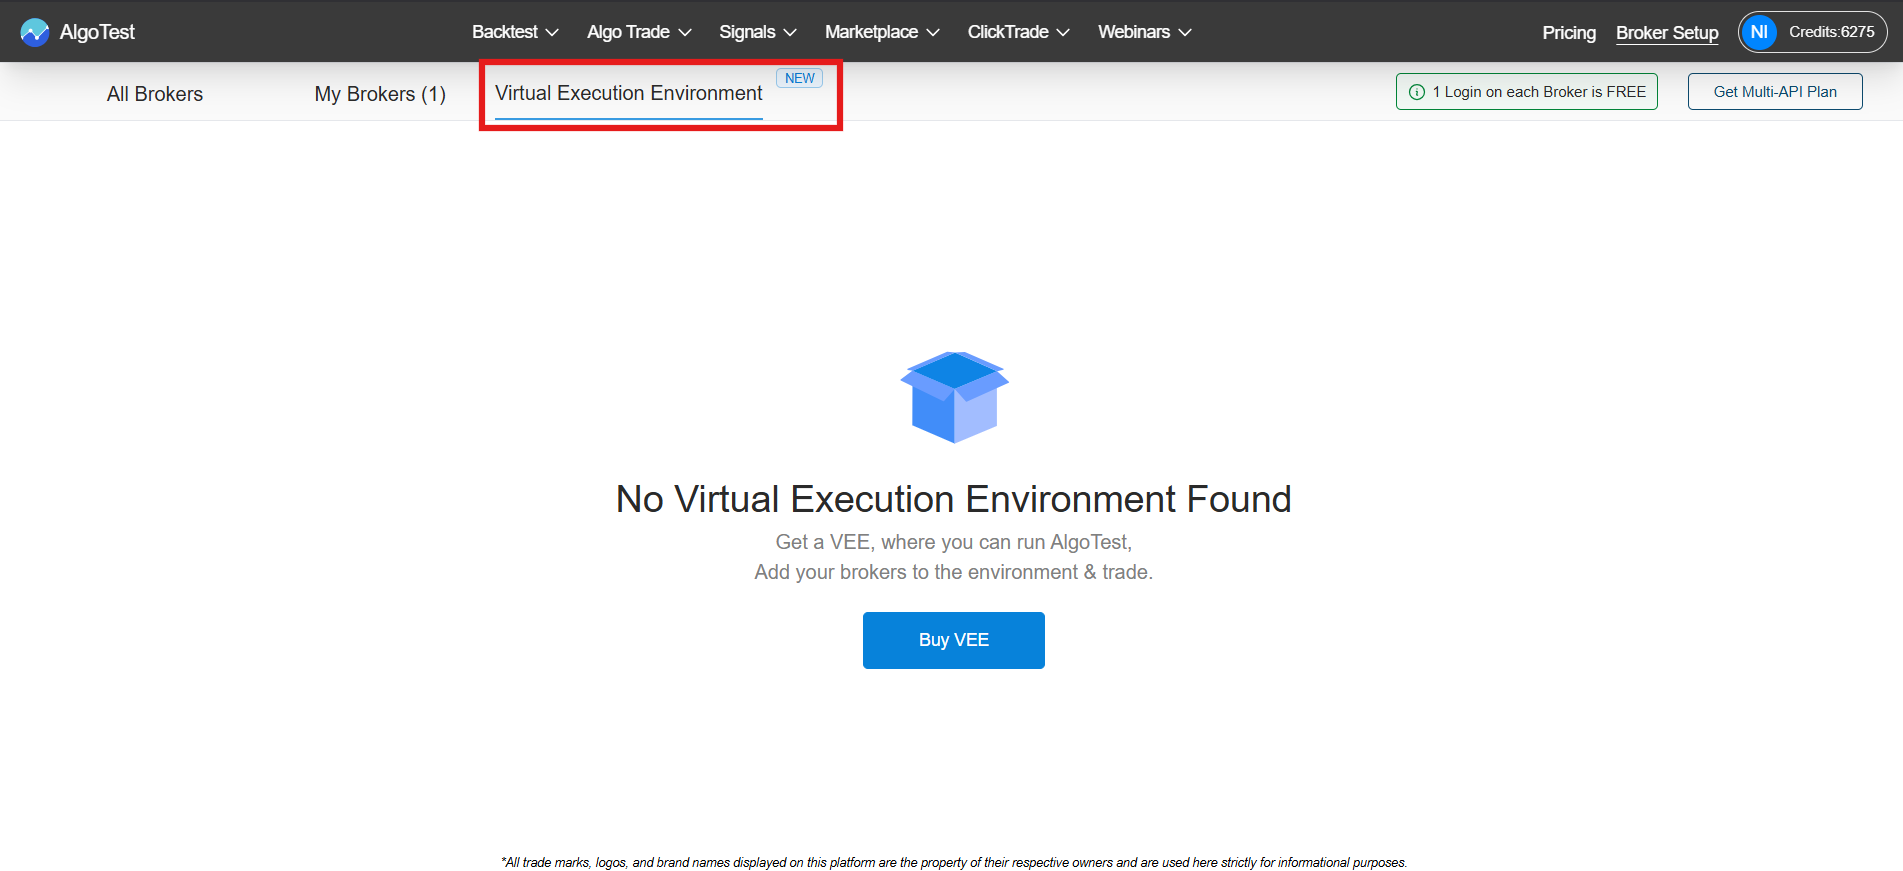The image size is (1903, 871).
Task: Click the NEW badge beside Virtual Execution Environment
Action: (x=799, y=78)
